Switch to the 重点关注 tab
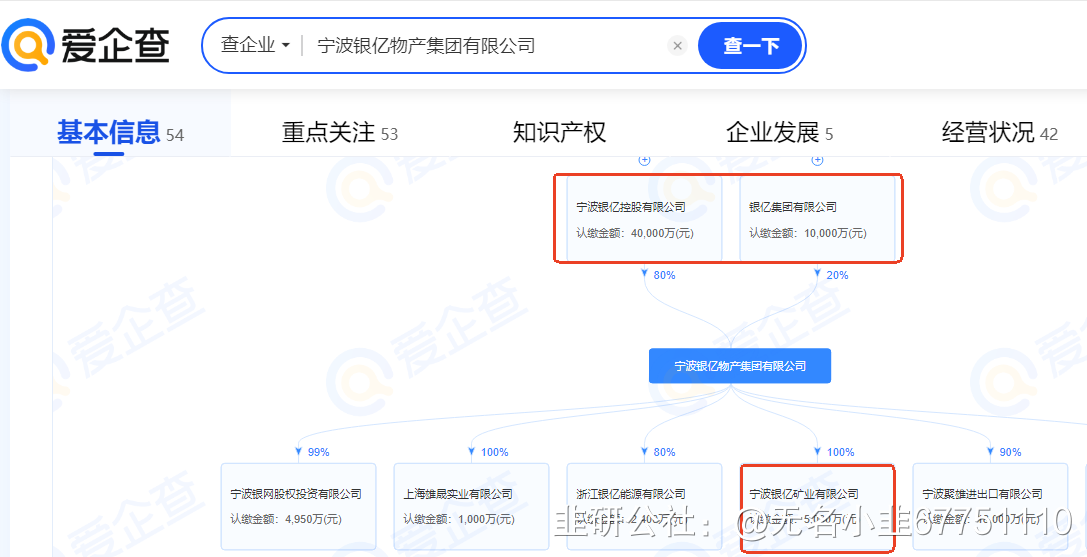The width and height of the screenshot is (1087, 557). click(x=340, y=132)
